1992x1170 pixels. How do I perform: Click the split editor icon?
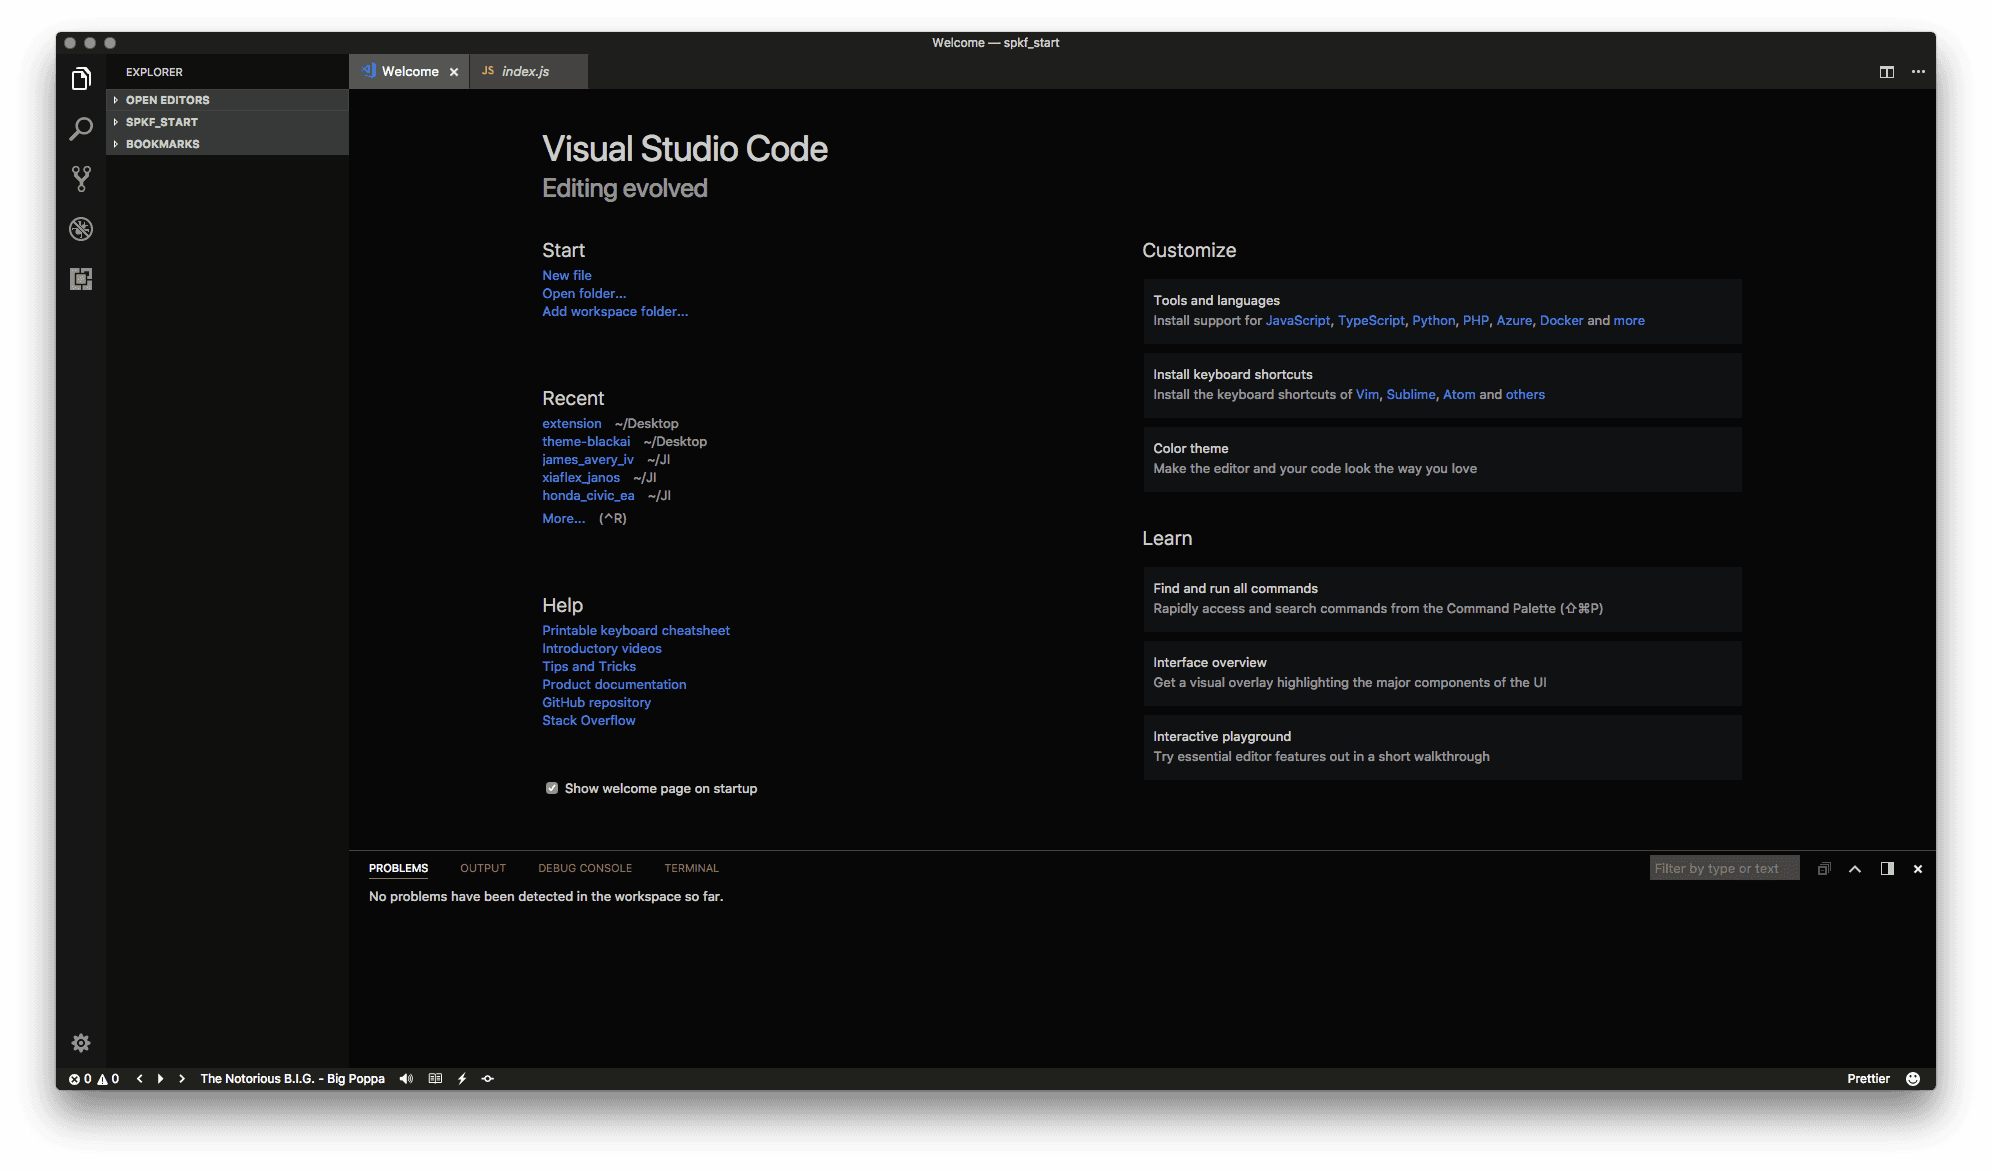click(1886, 72)
